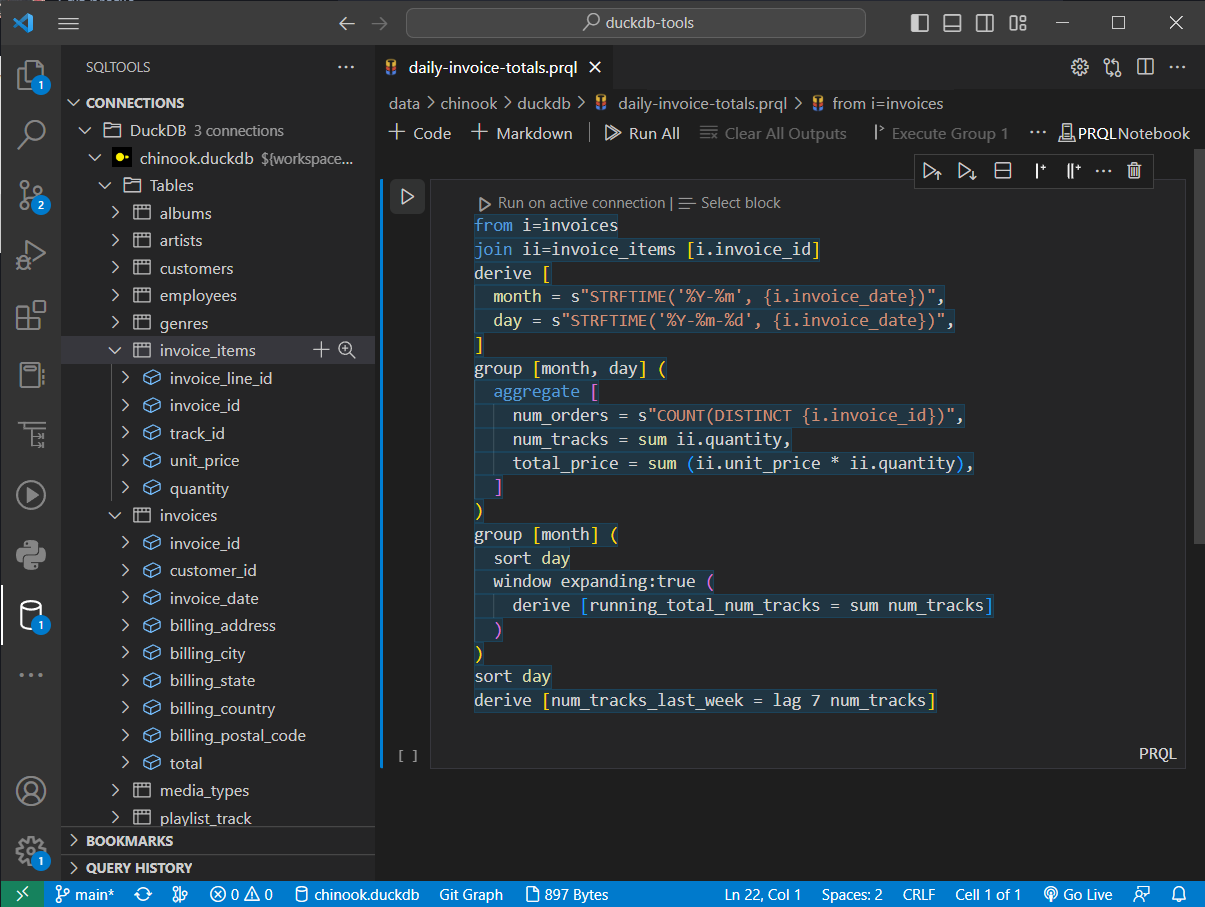The image size is (1205, 907).
Task: Open the hamburger application menu
Action: tap(68, 23)
